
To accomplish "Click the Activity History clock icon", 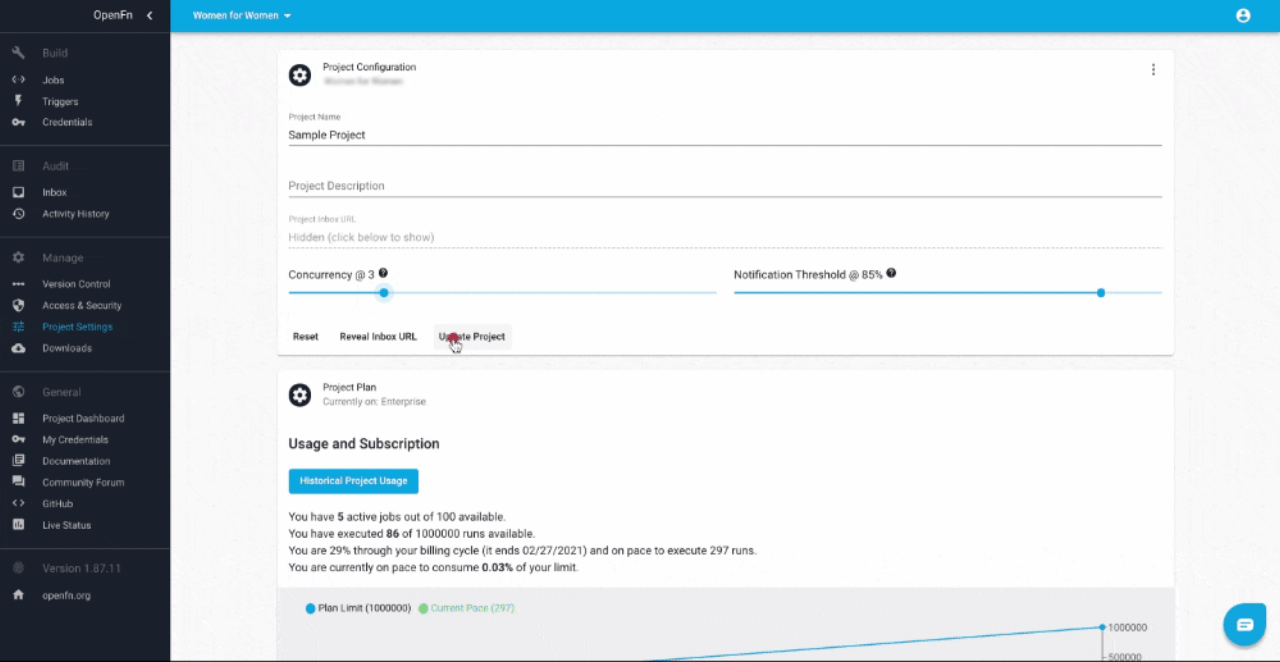I will click(18, 214).
